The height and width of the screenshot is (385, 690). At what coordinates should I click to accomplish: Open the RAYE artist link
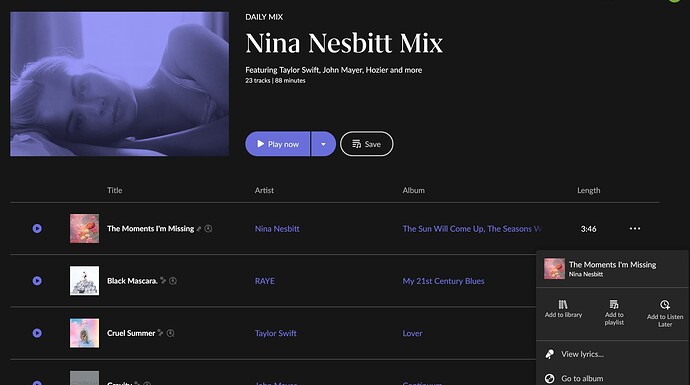pos(264,281)
